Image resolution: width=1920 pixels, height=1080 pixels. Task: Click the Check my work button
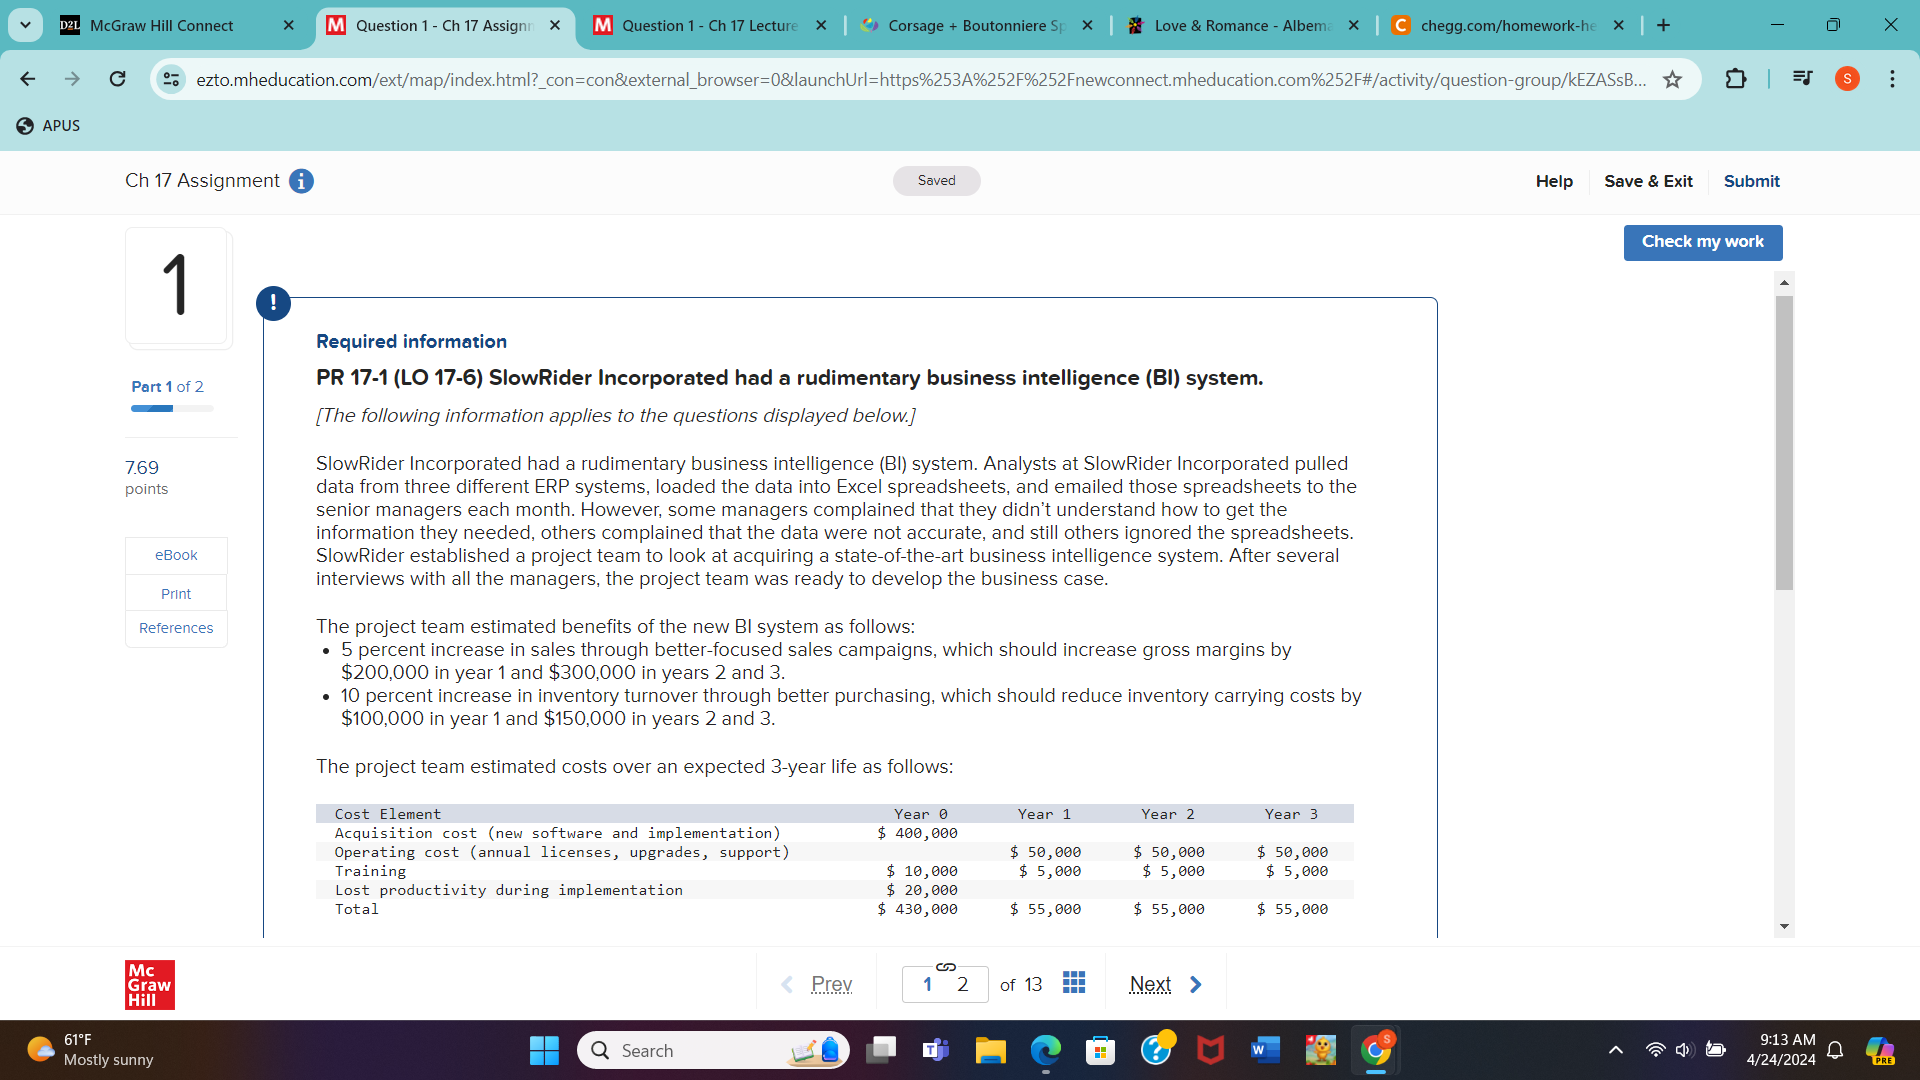click(x=1703, y=242)
